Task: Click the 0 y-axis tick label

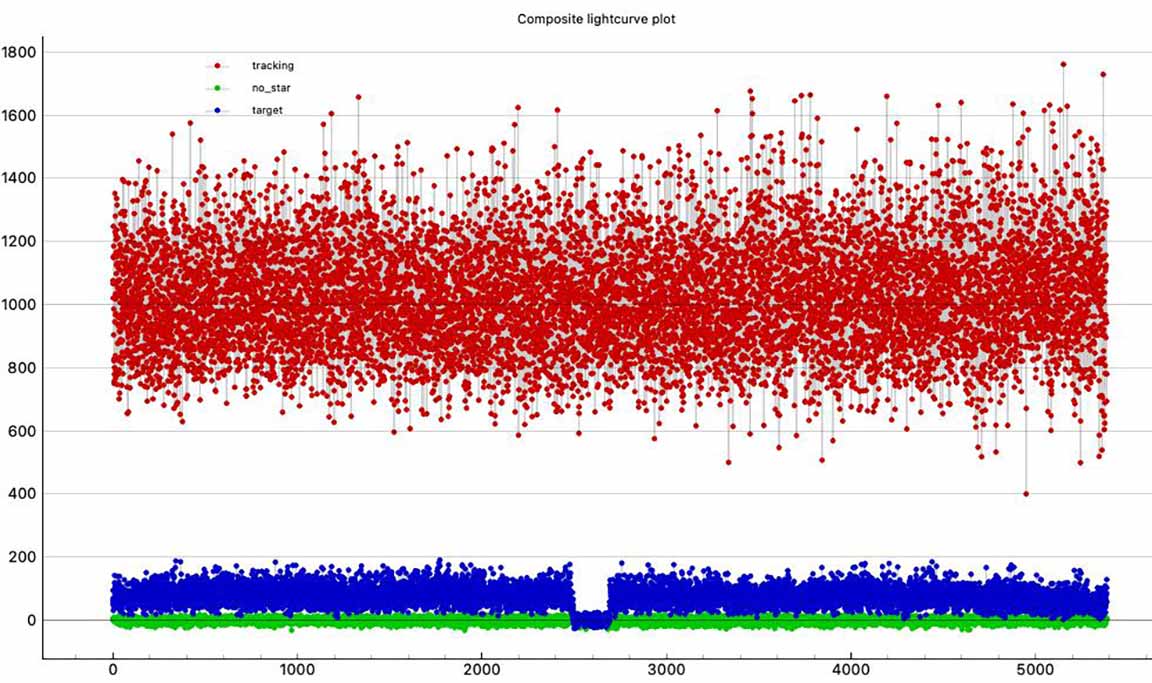Action: pyautogui.click(x=31, y=620)
